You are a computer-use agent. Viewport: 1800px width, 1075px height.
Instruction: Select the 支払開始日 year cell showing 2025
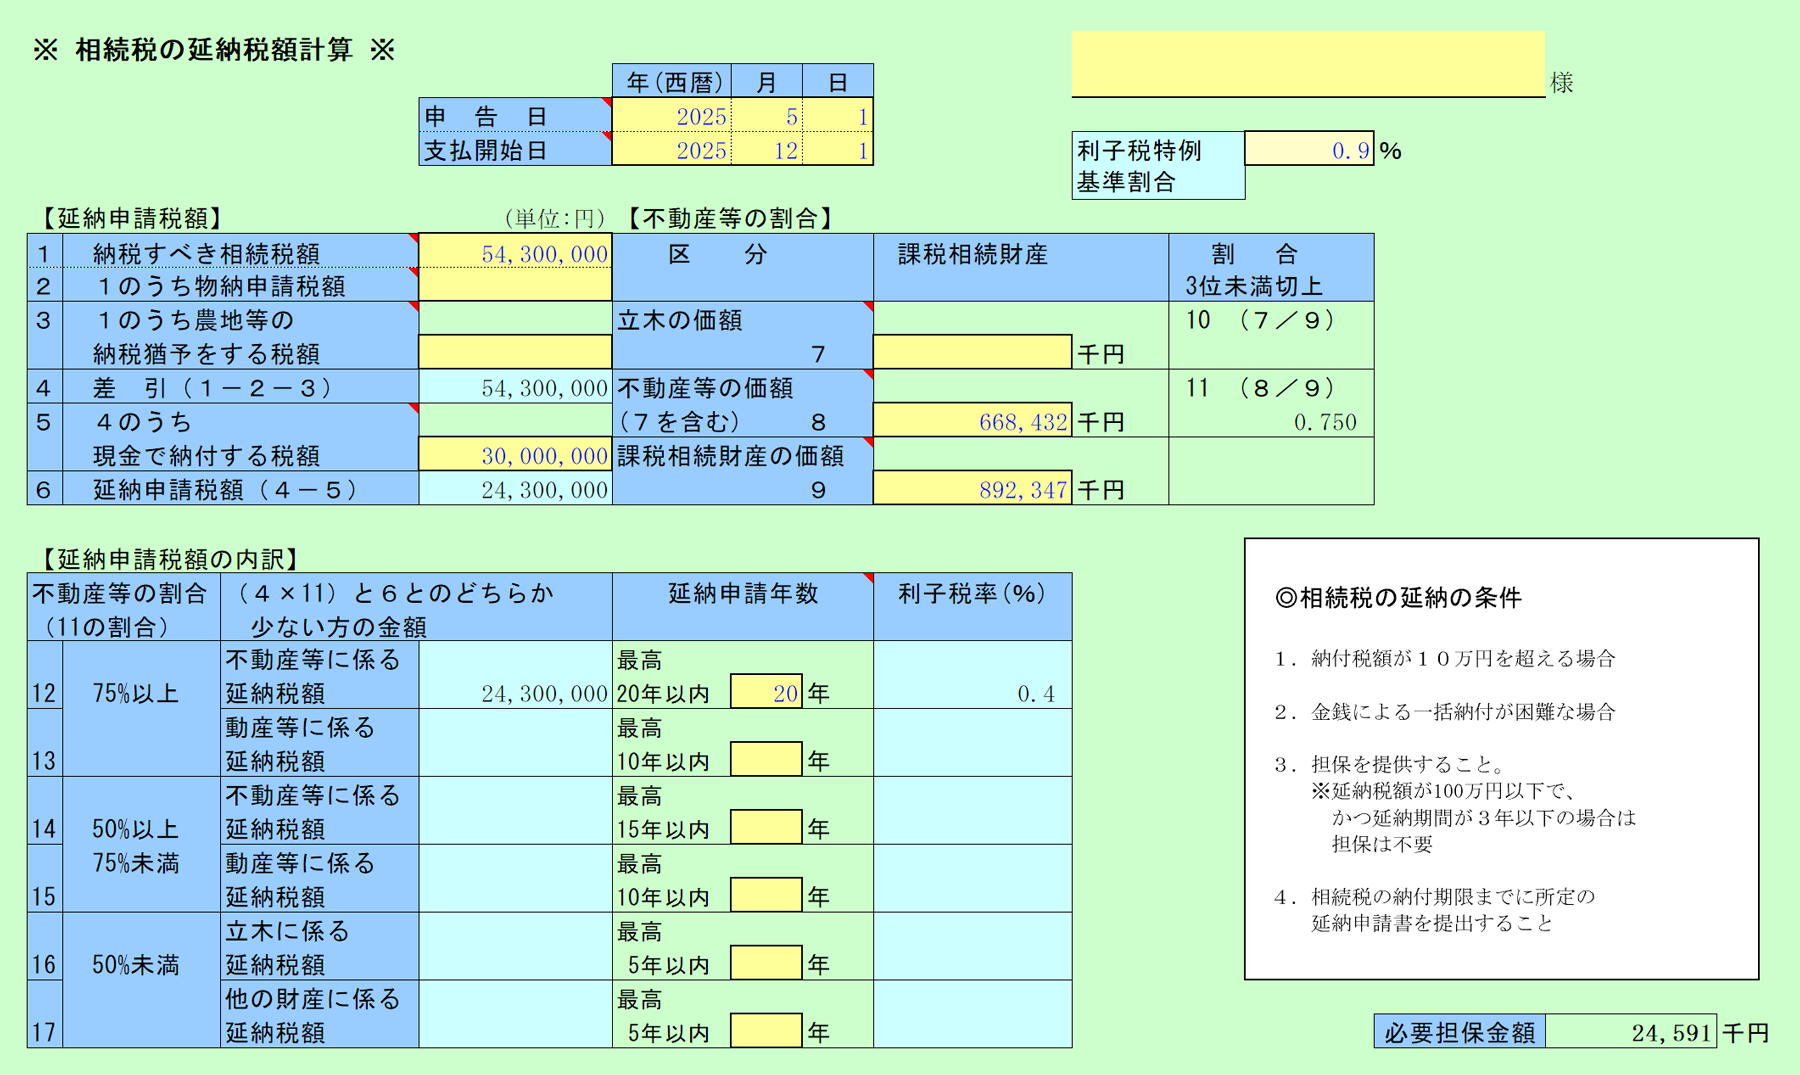[x=671, y=149]
